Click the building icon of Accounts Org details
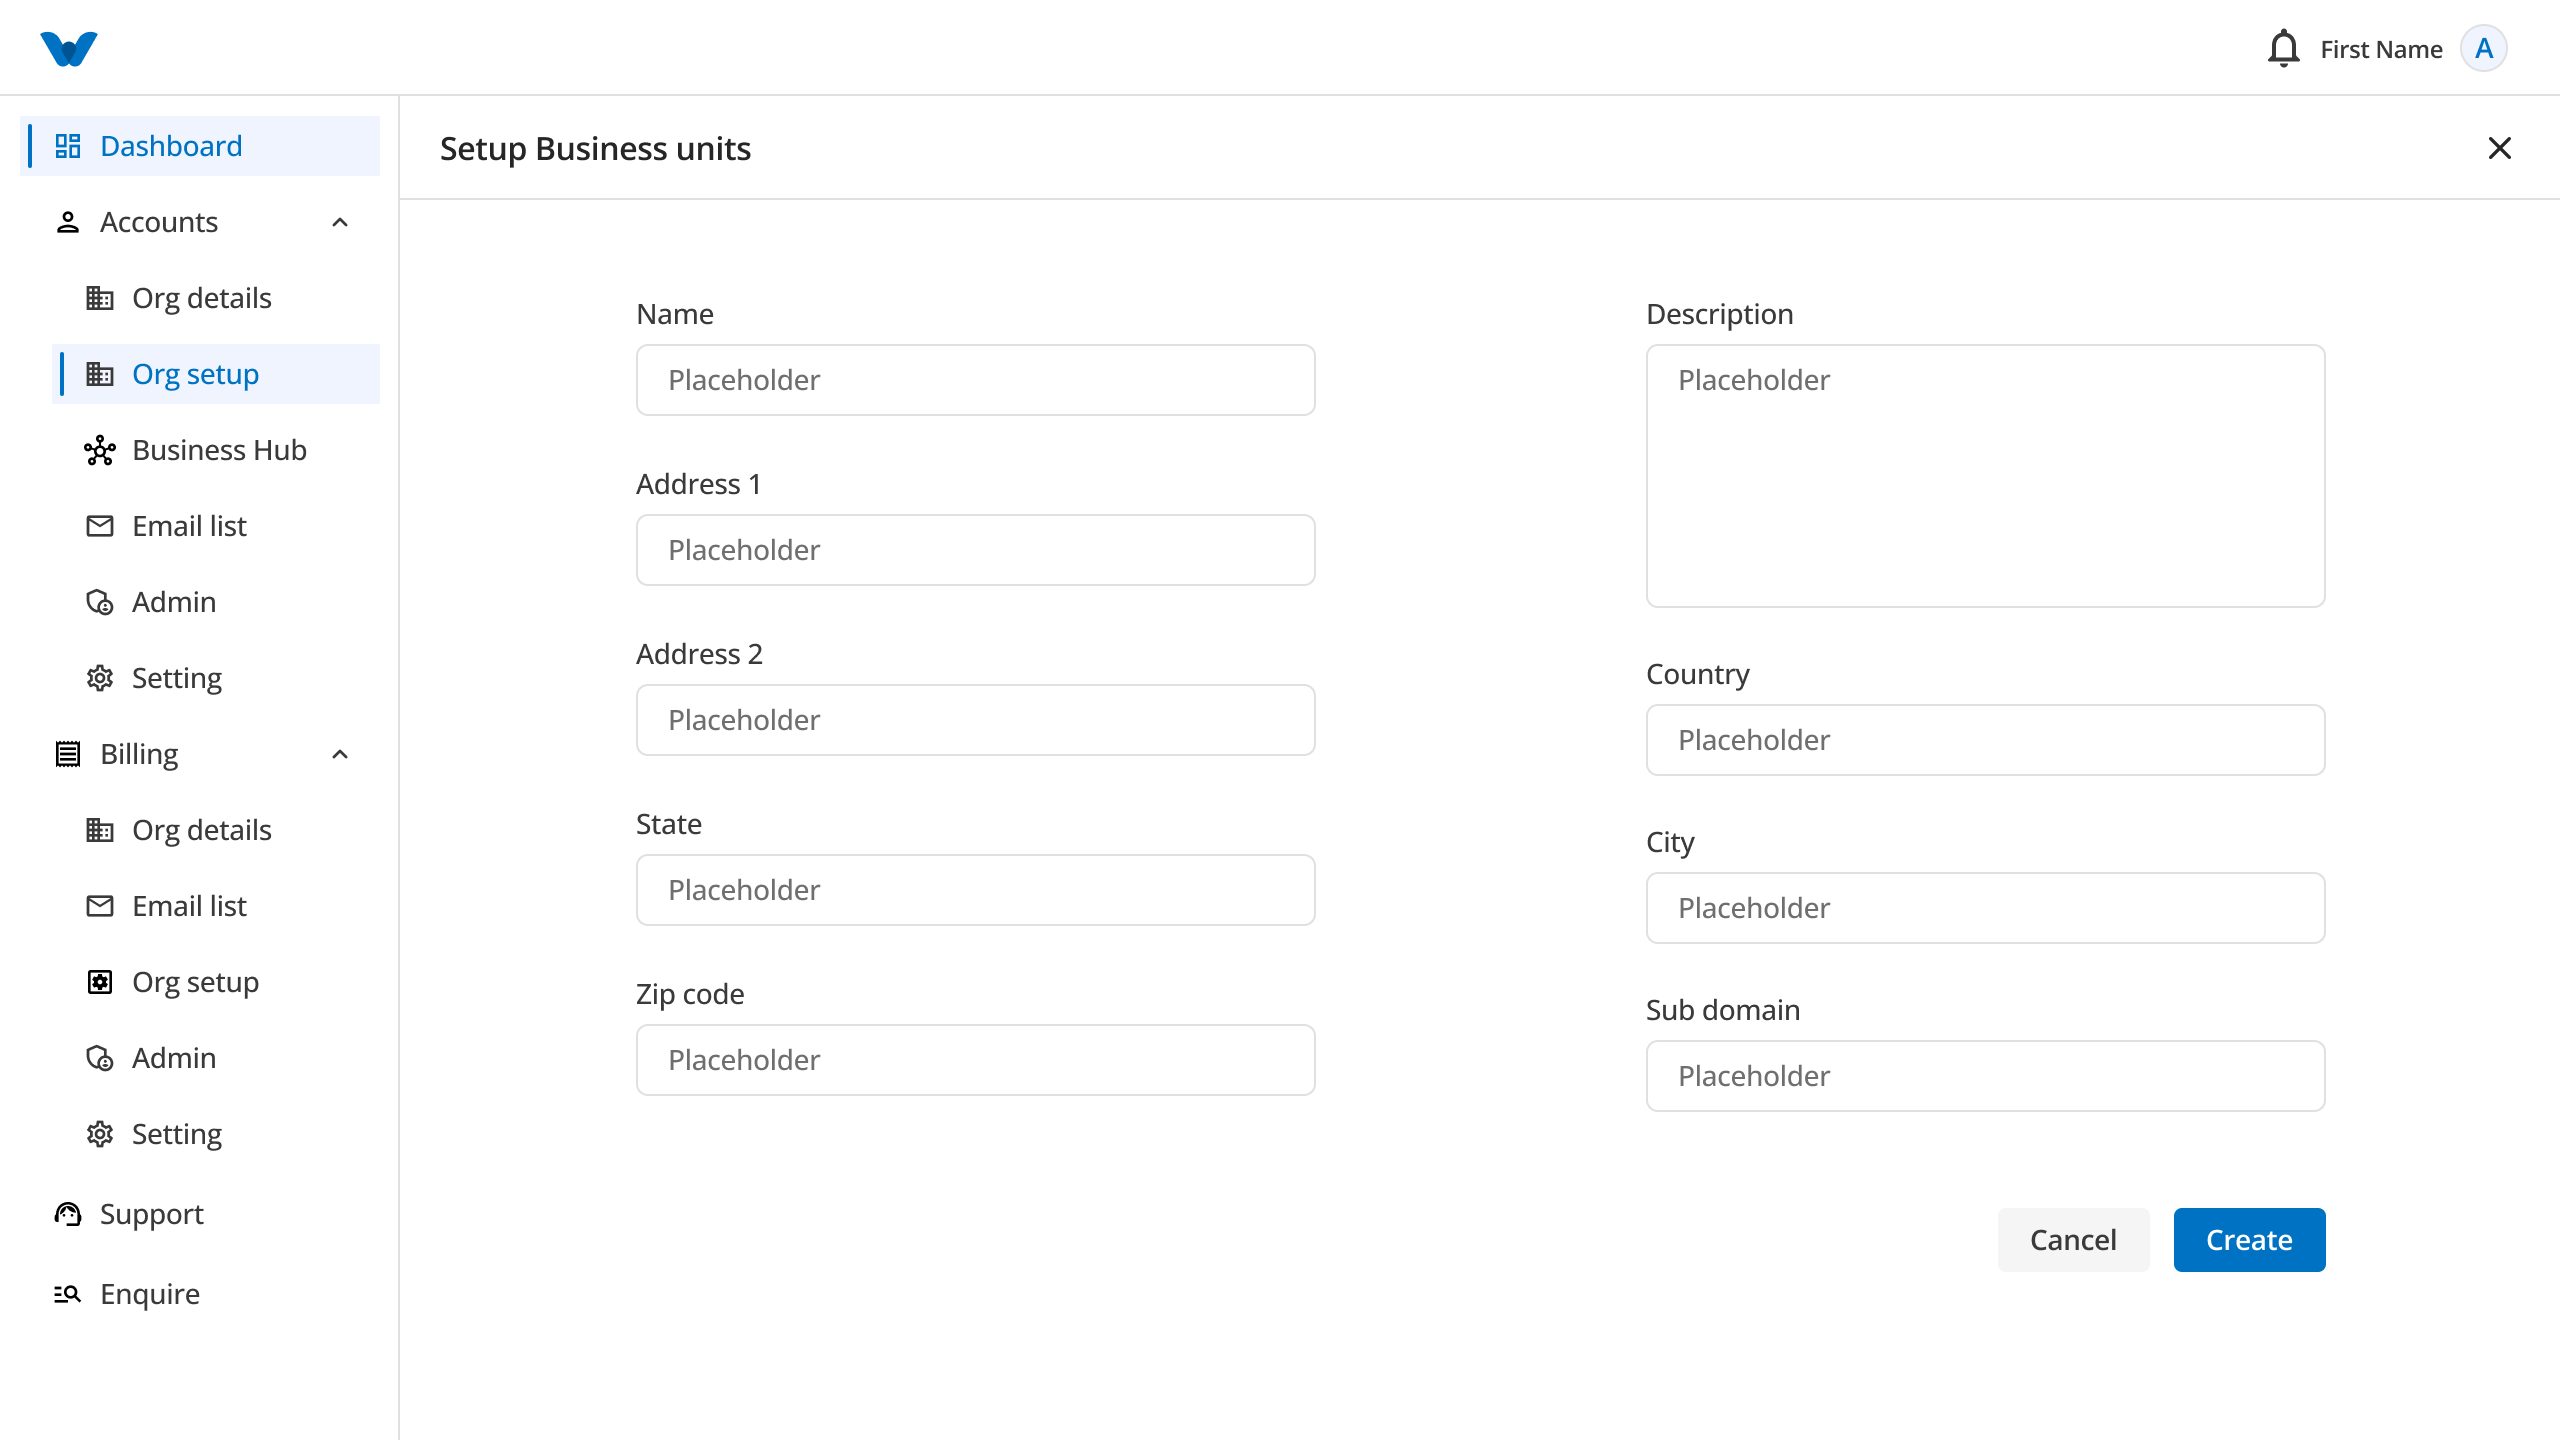2560x1440 pixels. 100,298
